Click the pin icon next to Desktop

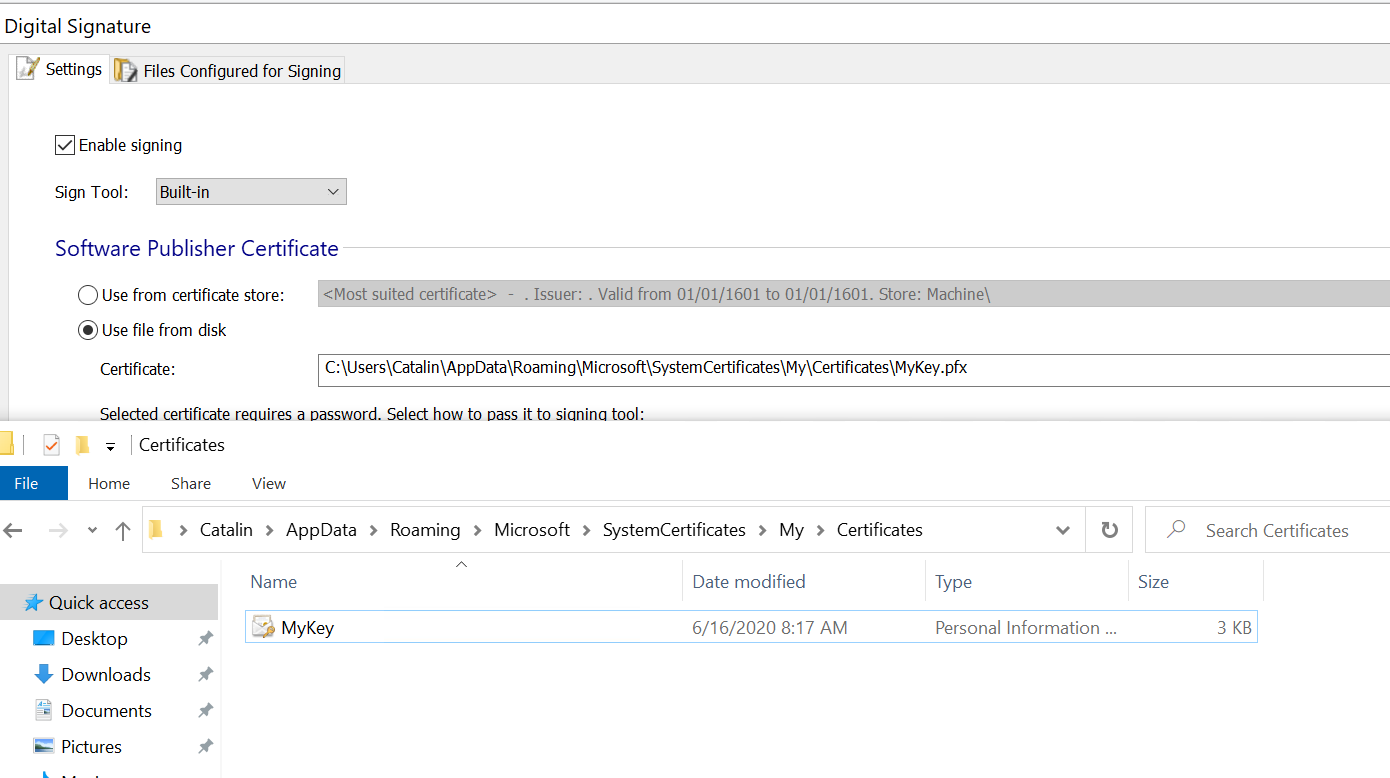click(x=205, y=638)
